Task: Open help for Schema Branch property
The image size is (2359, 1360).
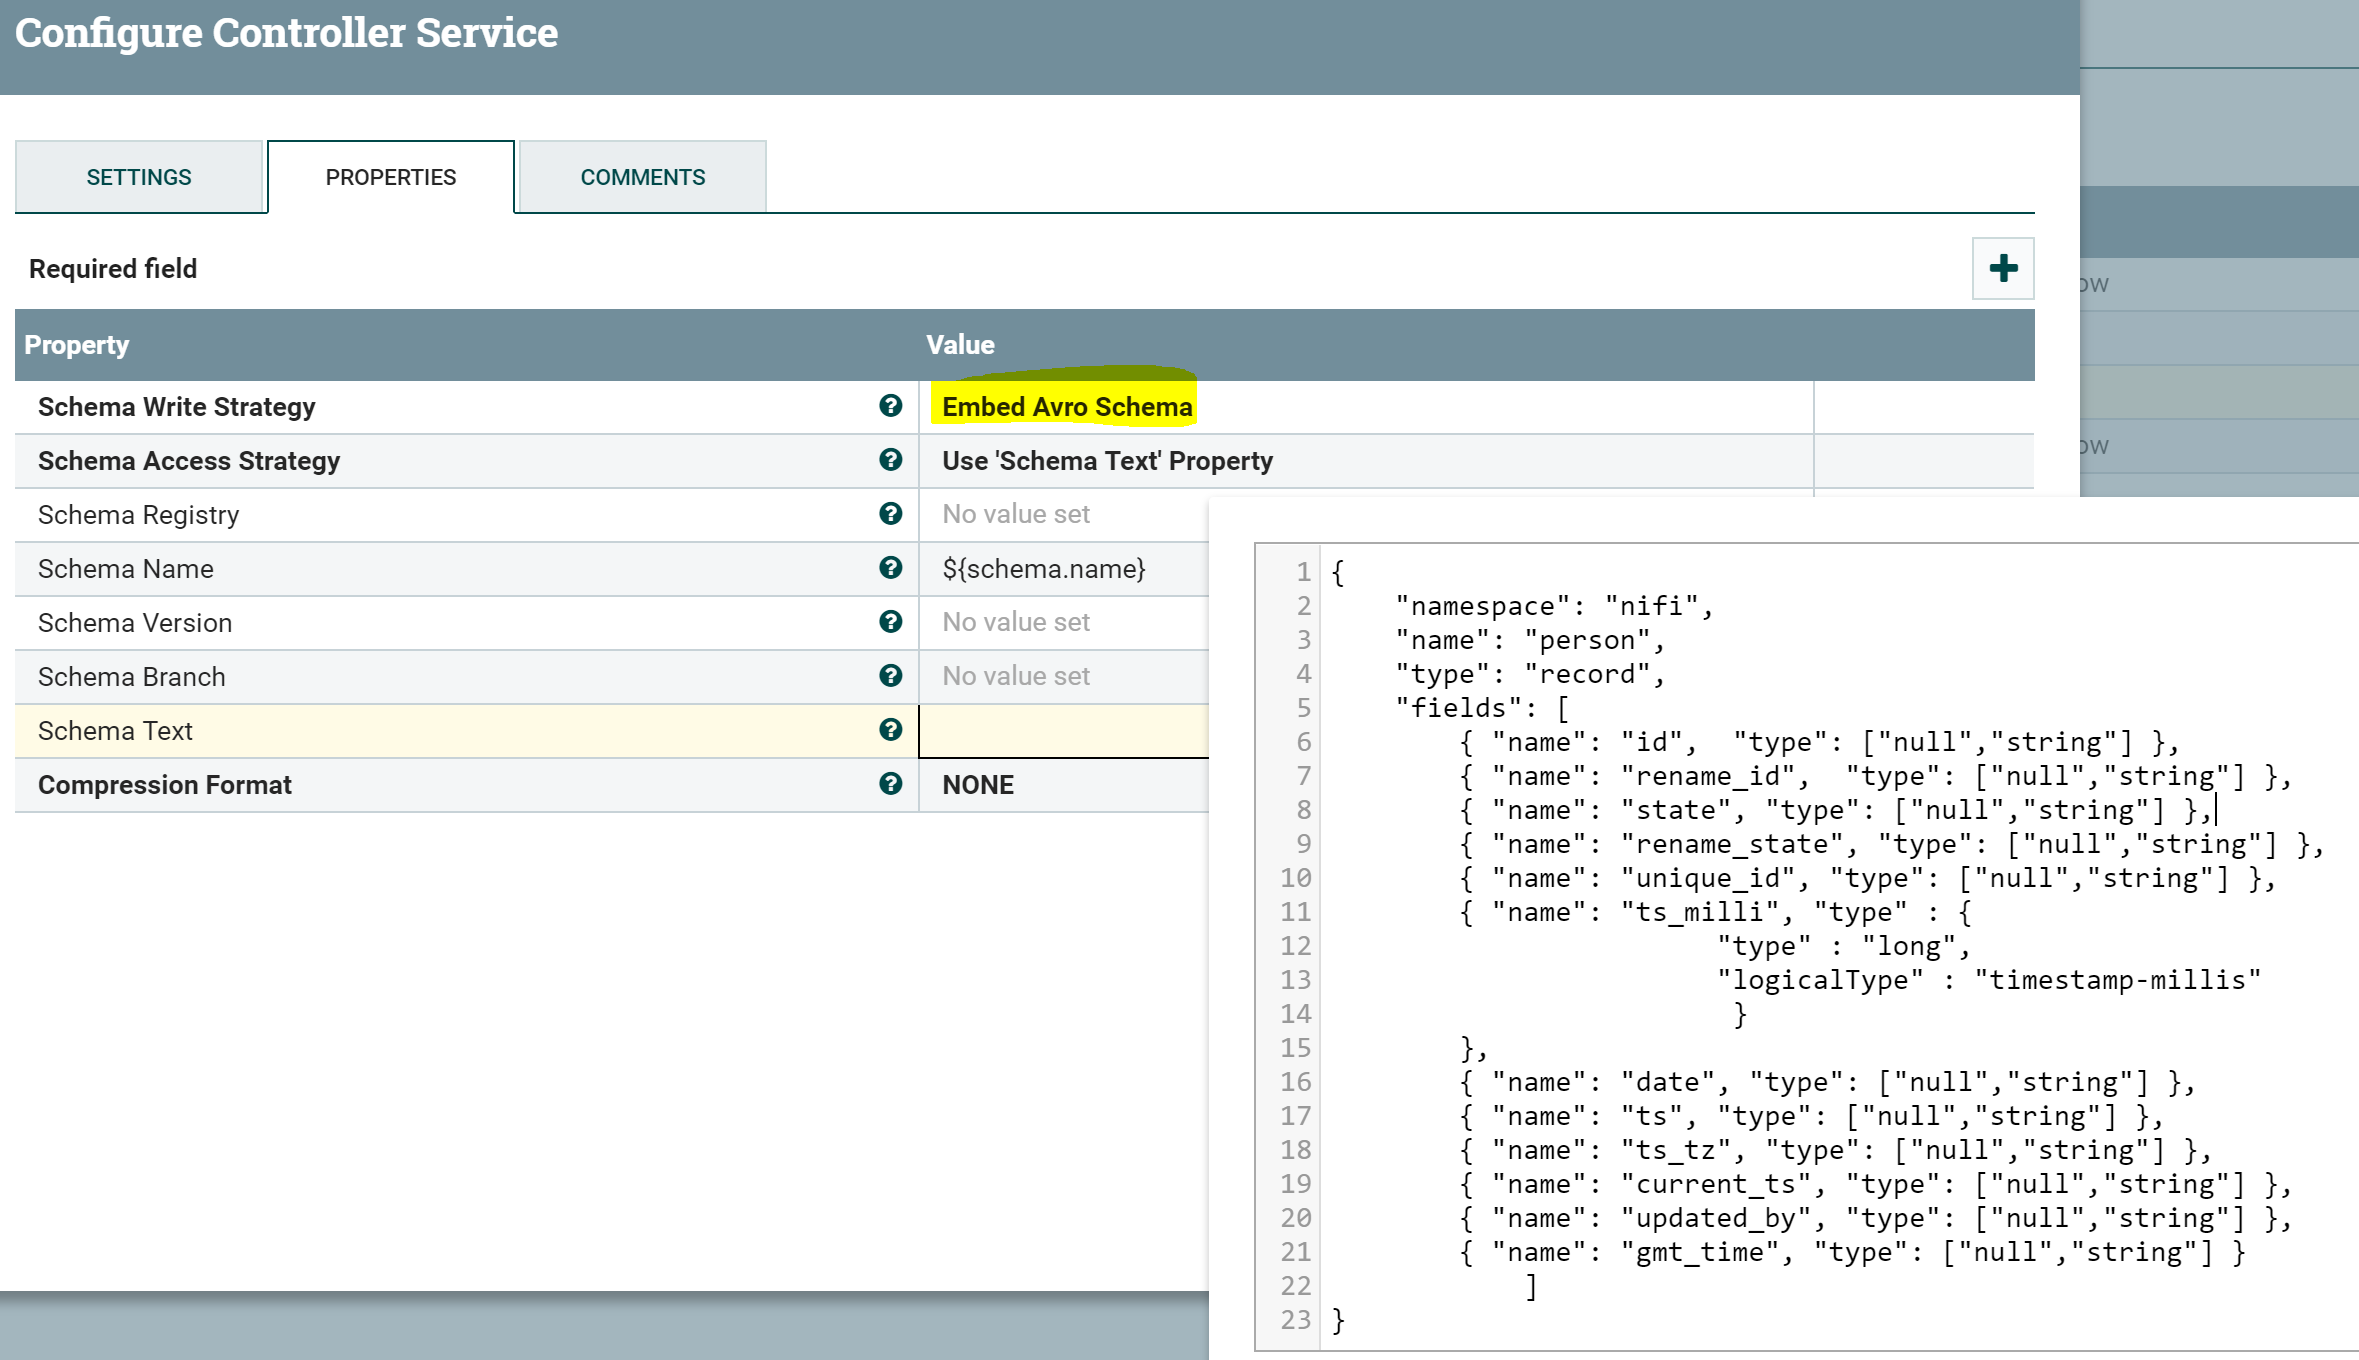Action: pyautogui.click(x=891, y=675)
